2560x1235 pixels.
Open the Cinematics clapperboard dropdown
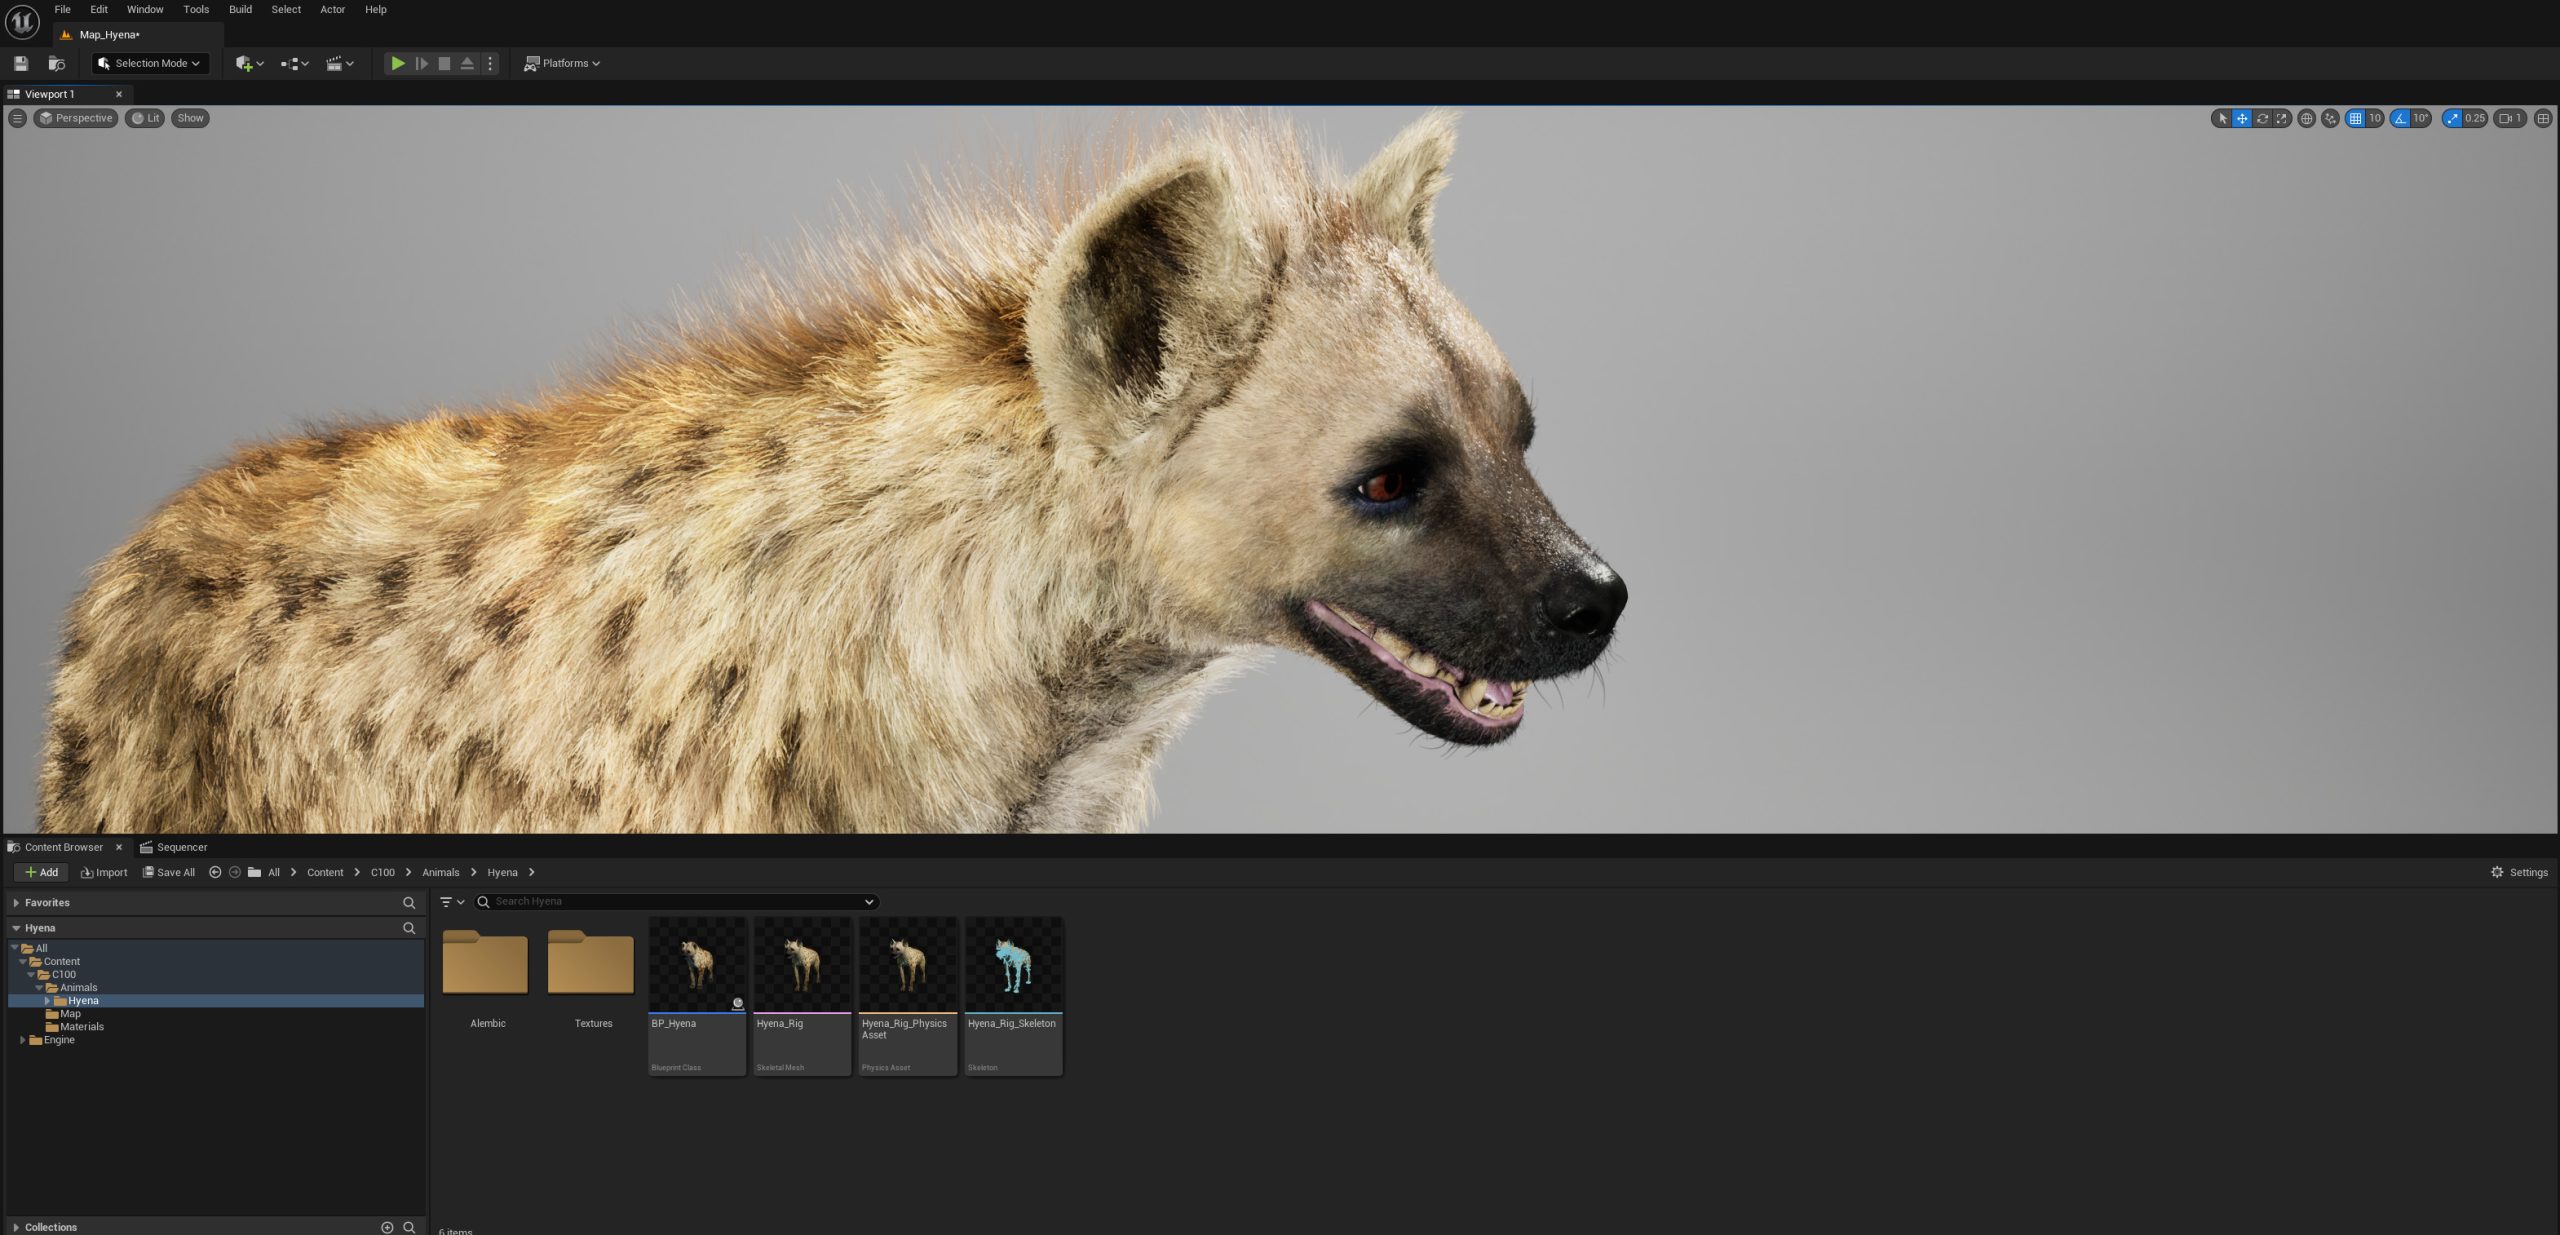[340, 63]
